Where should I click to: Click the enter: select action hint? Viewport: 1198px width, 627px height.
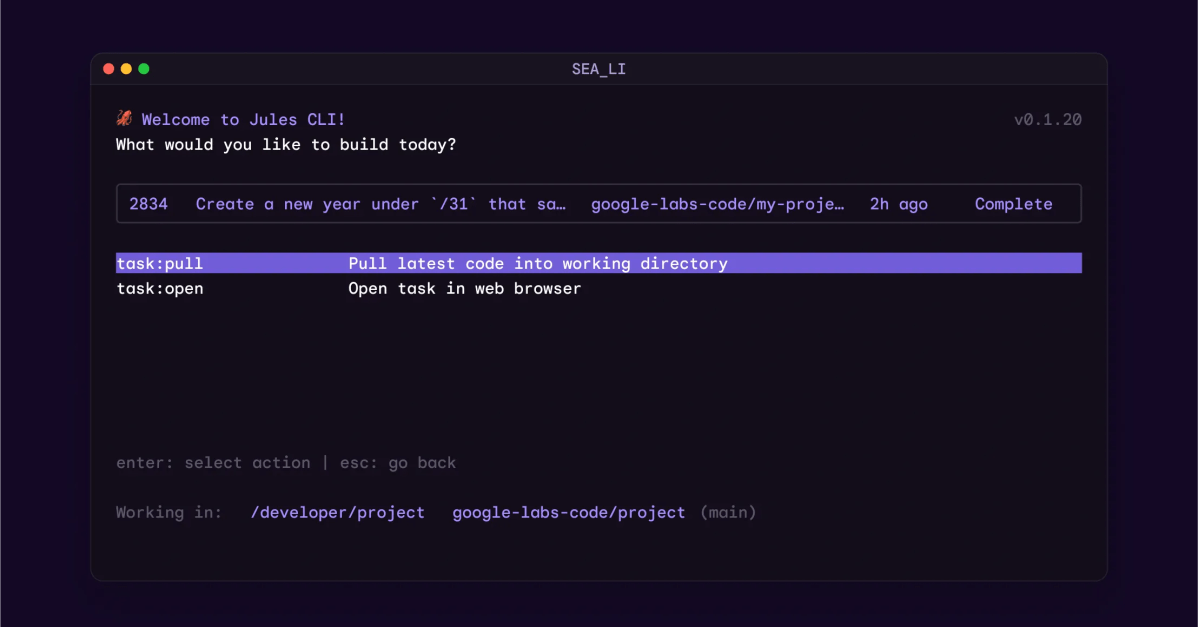(x=212, y=462)
